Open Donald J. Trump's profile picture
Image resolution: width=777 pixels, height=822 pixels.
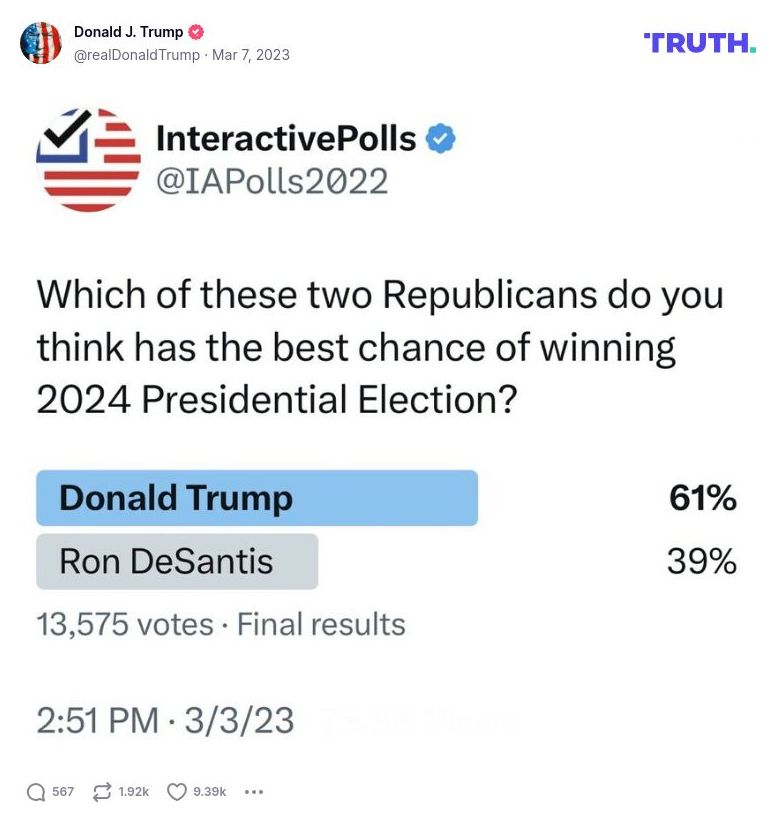pos(43,44)
